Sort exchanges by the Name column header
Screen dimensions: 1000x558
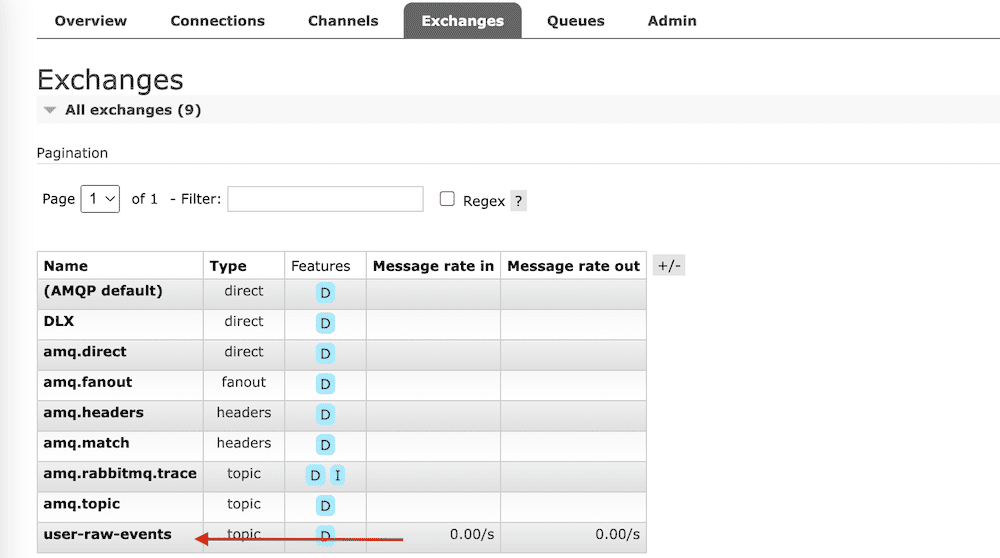click(x=66, y=266)
